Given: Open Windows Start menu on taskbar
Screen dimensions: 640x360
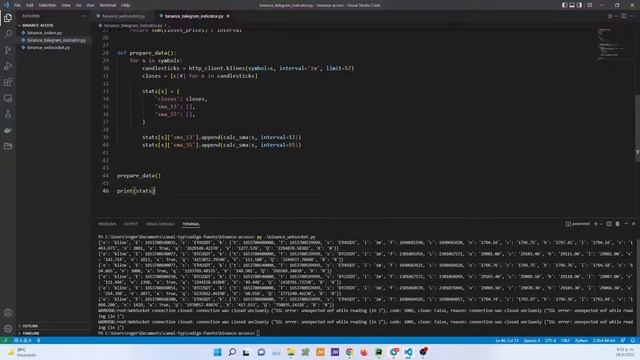Looking at the screenshot, I should click(218, 352).
